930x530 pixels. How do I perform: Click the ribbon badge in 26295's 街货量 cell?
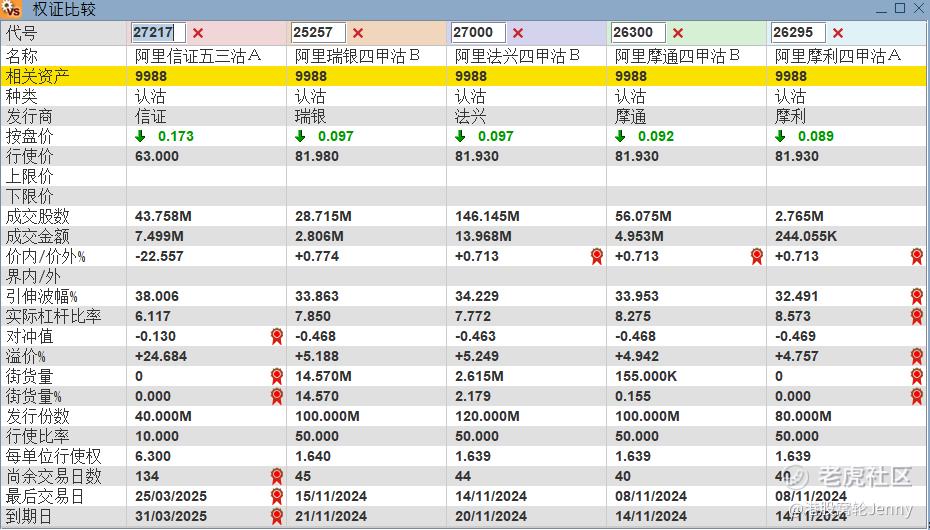[917, 376]
